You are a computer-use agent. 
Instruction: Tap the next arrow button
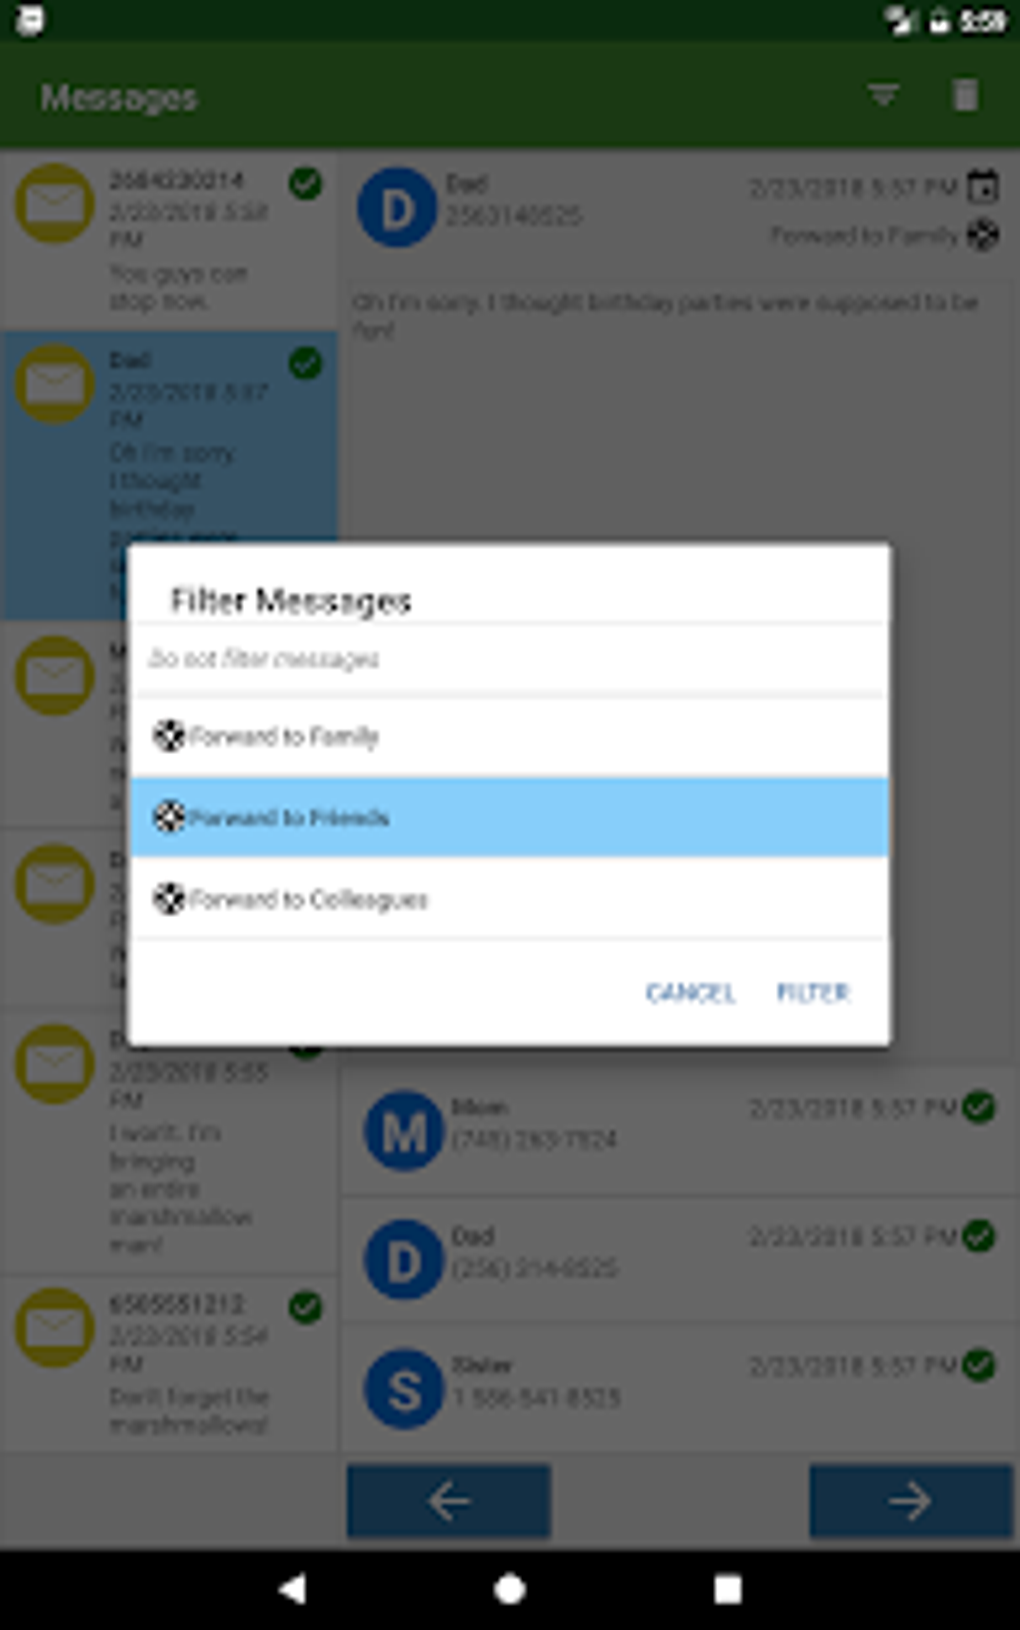(x=910, y=1500)
